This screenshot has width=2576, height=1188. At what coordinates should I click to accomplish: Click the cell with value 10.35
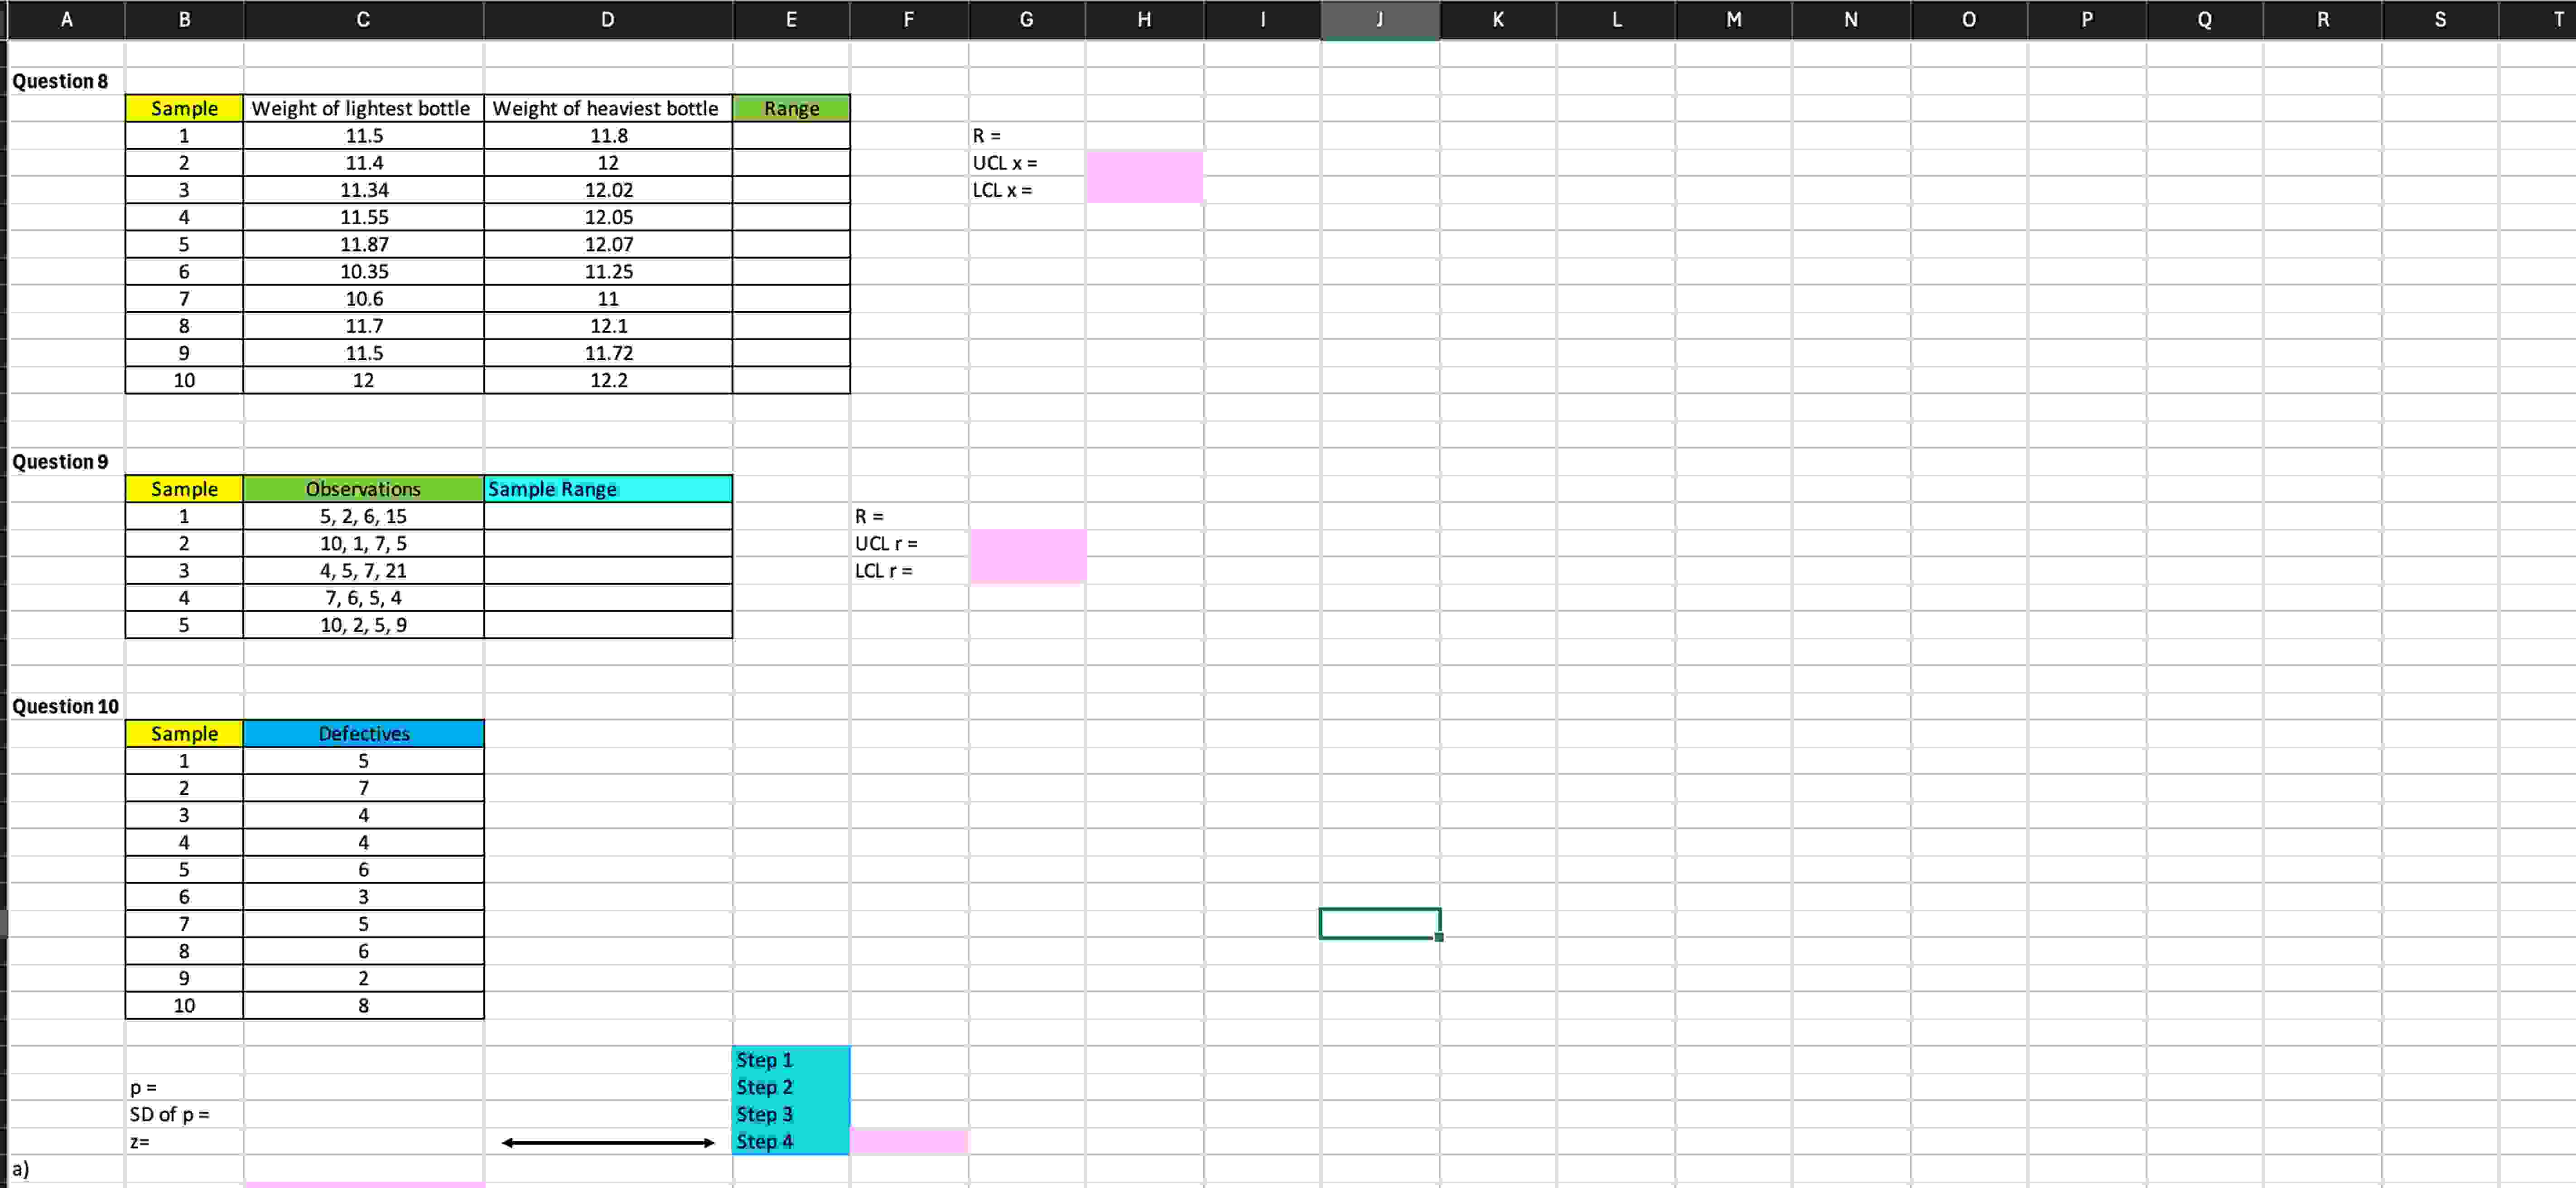pyautogui.click(x=363, y=271)
